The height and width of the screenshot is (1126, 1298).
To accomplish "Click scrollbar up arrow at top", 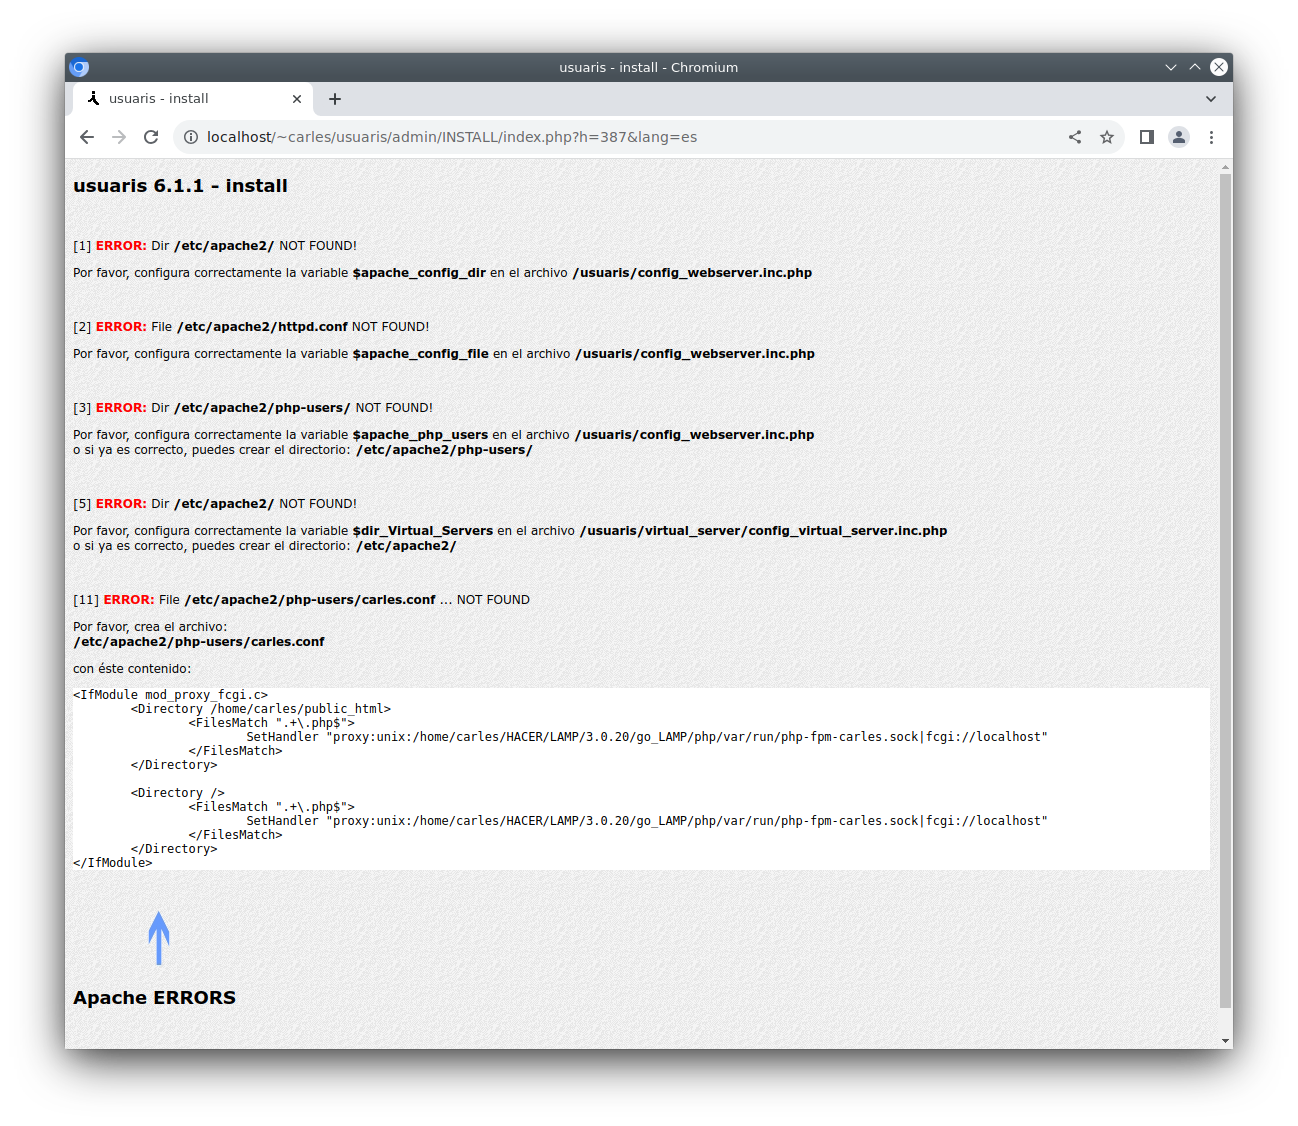I will 1226,166.
